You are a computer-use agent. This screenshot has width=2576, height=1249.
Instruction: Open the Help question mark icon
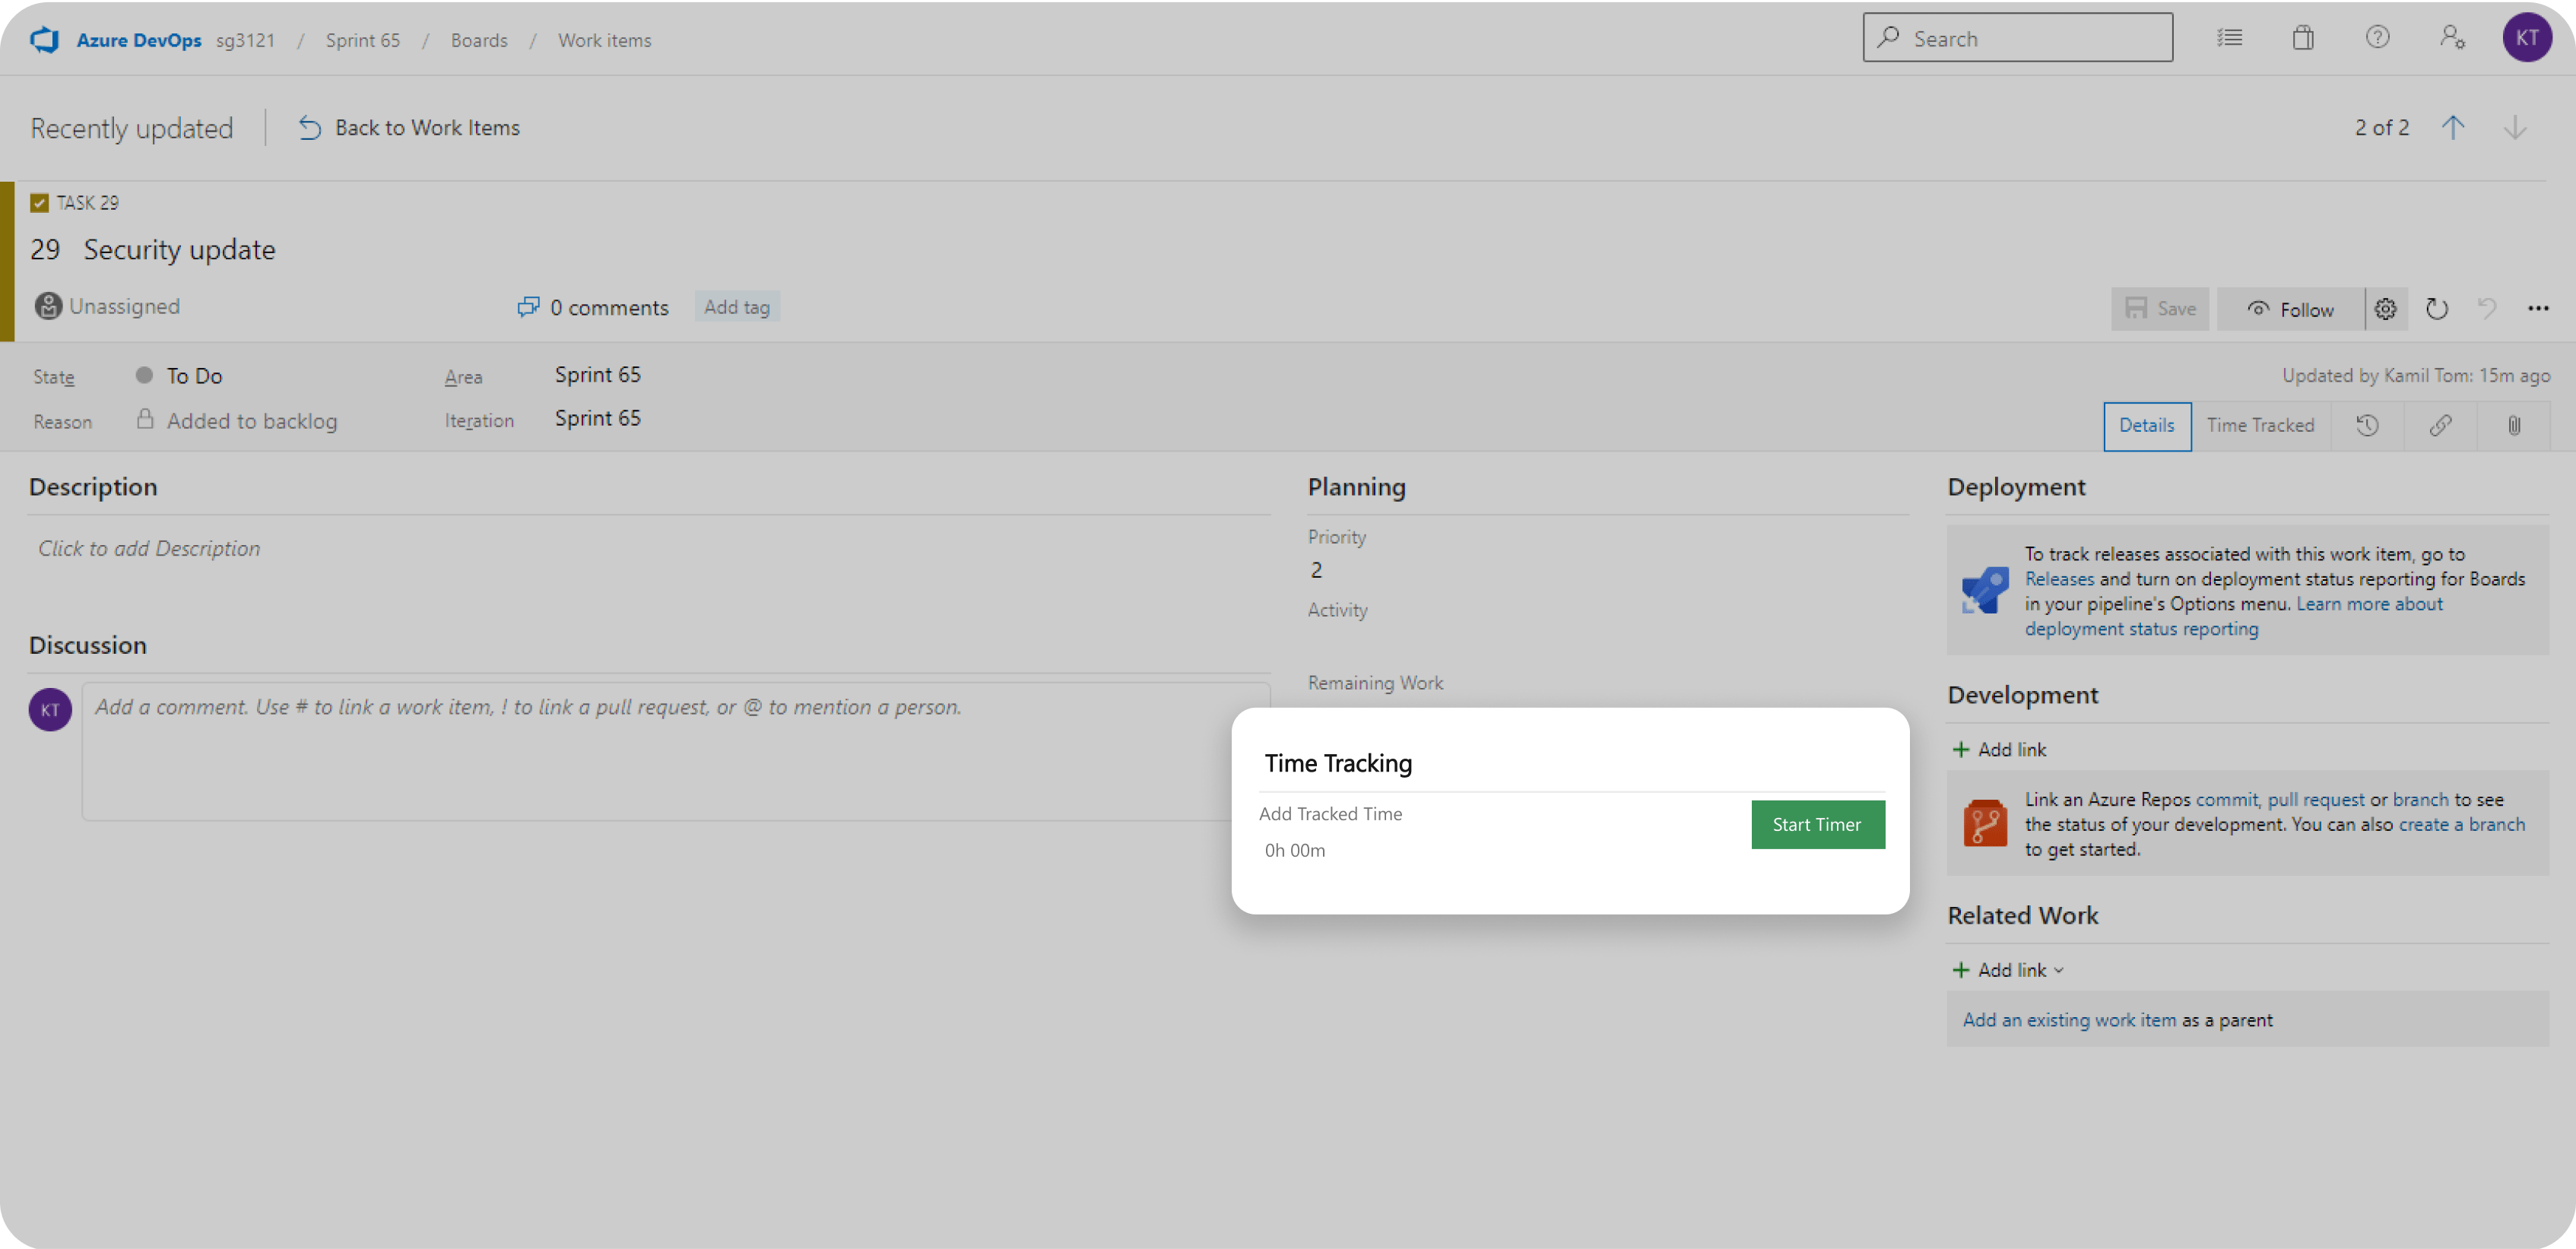[2377, 38]
